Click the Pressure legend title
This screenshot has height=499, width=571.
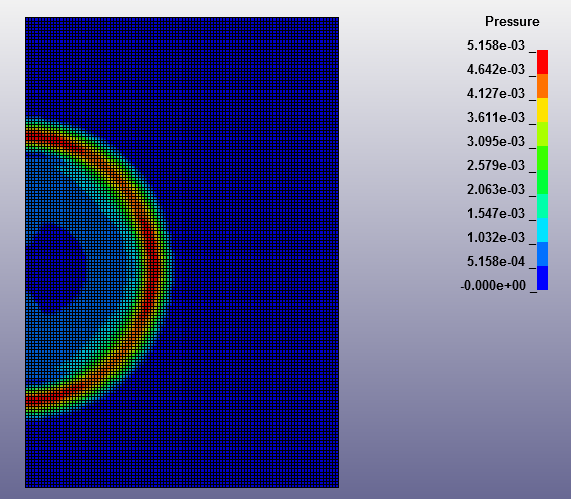(x=512, y=21)
